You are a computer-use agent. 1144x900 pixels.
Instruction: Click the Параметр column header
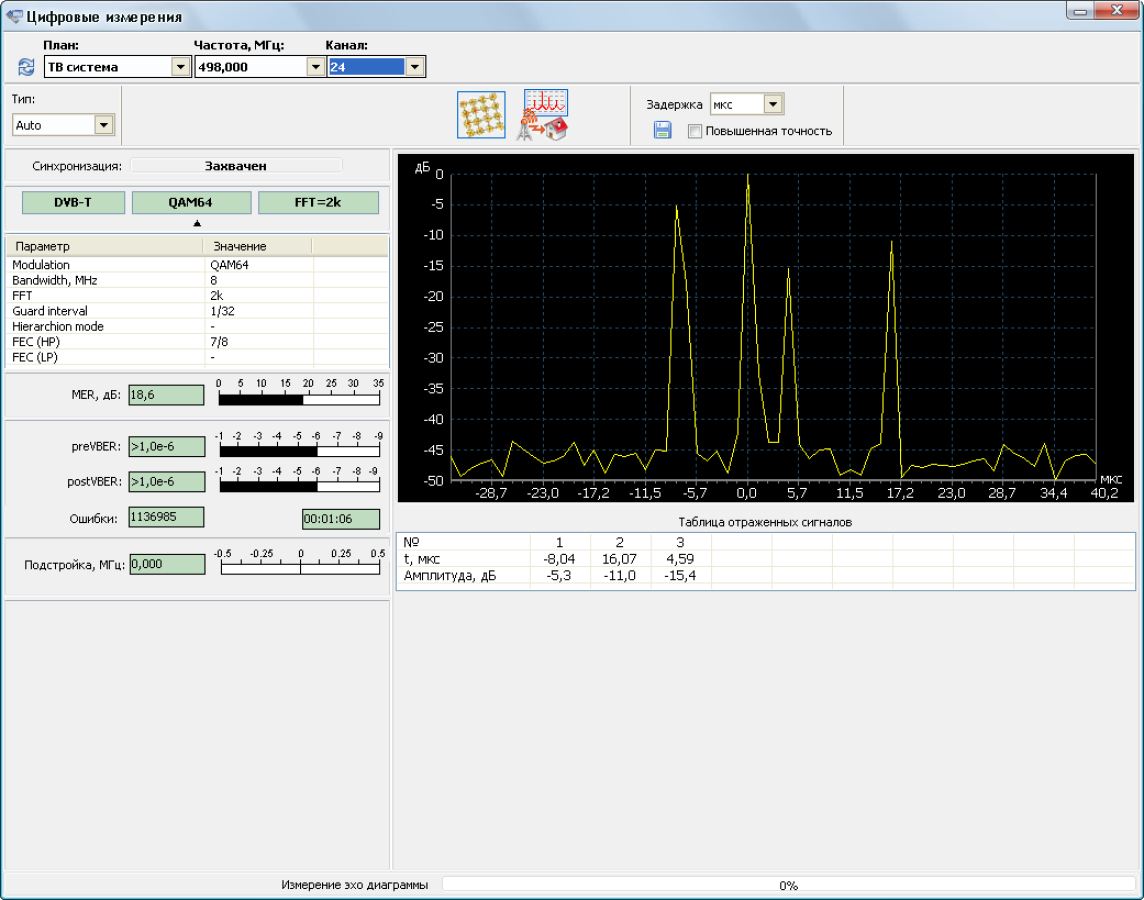click(x=105, y=247)
